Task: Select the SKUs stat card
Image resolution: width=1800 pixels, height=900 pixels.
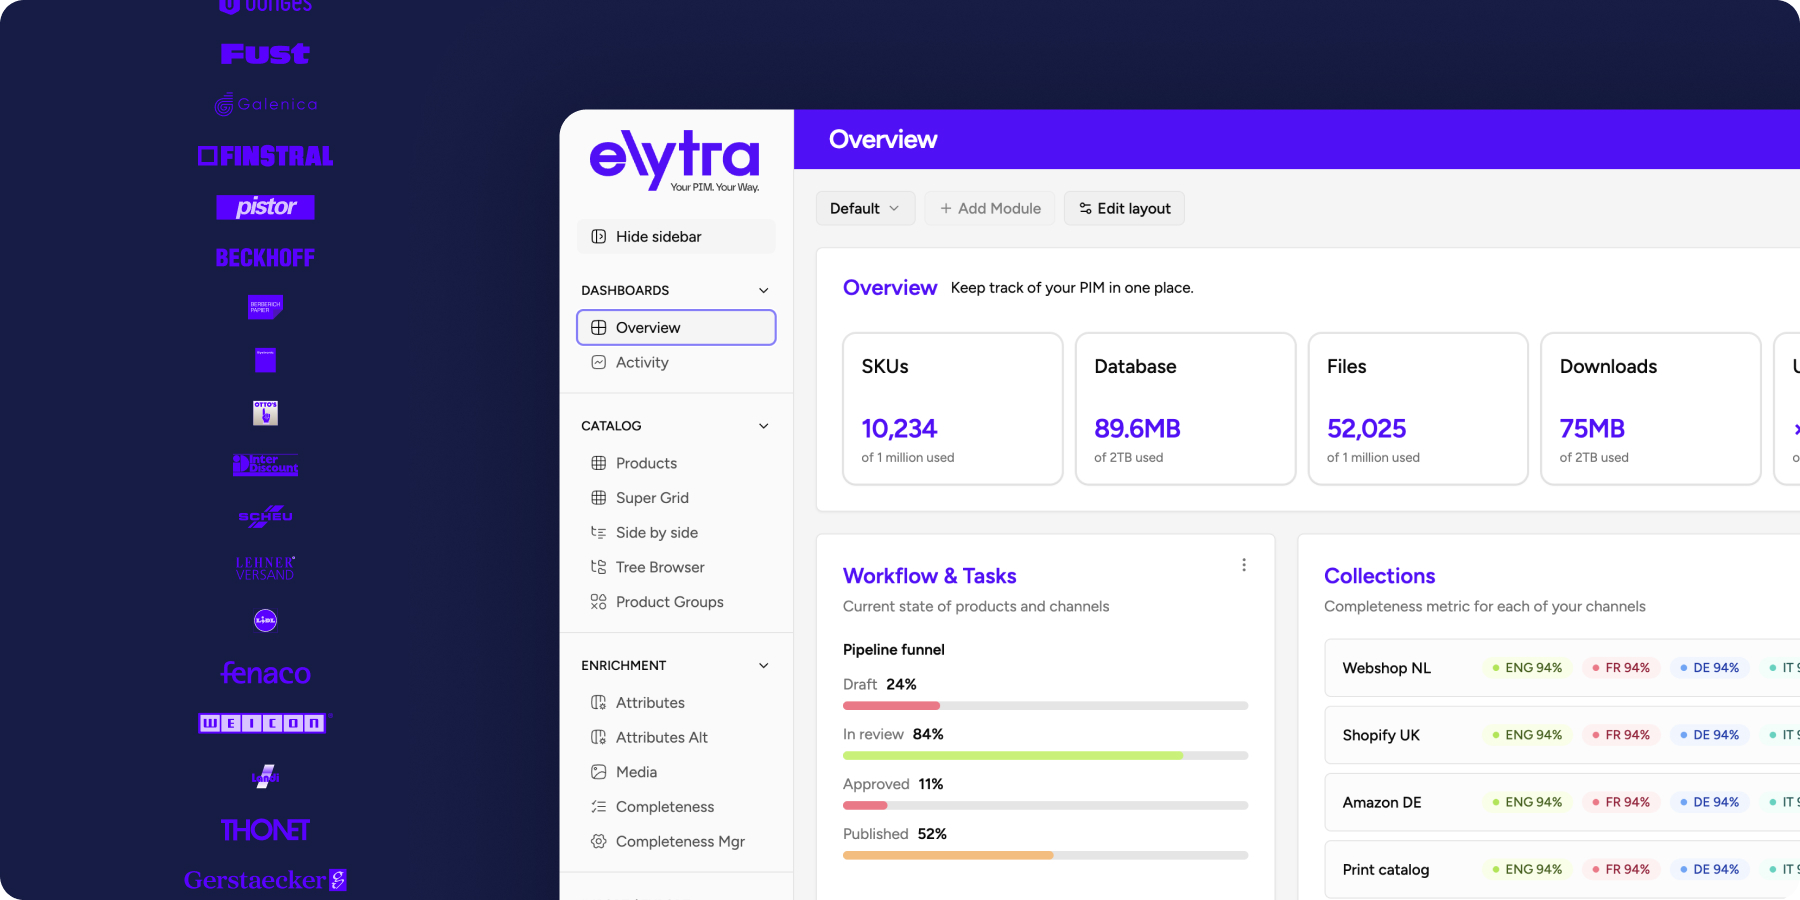Action: [x=952, y=409]
